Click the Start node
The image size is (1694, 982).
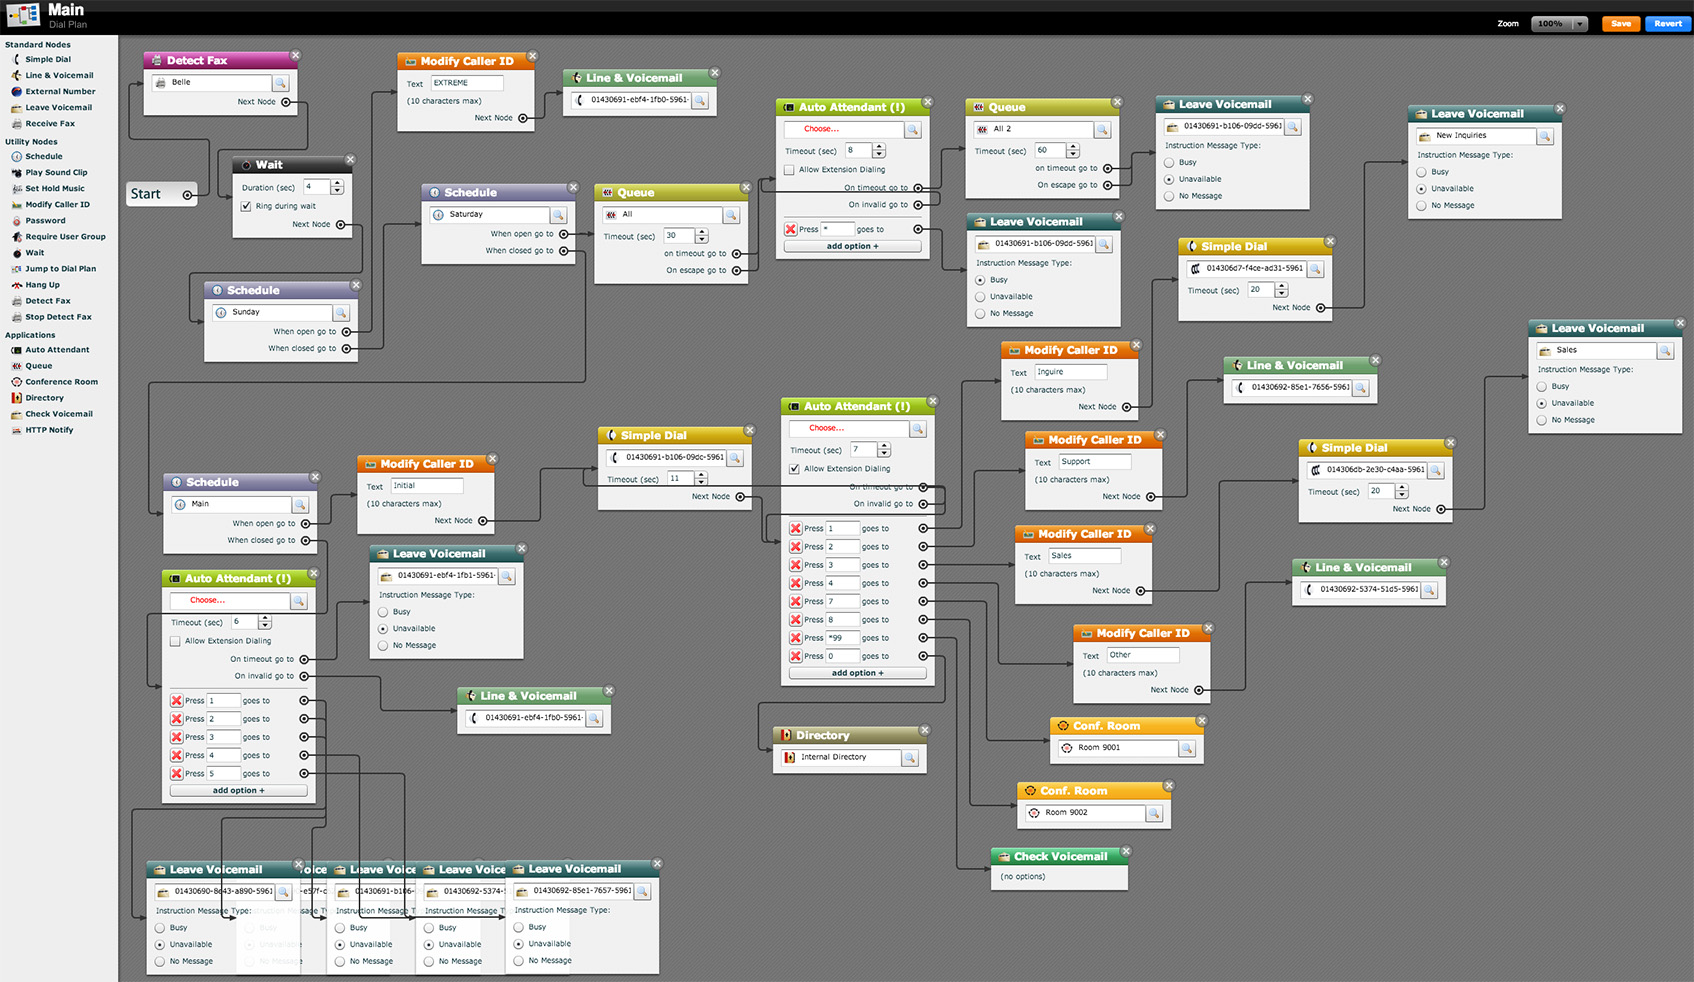click(x=147, y=193)
